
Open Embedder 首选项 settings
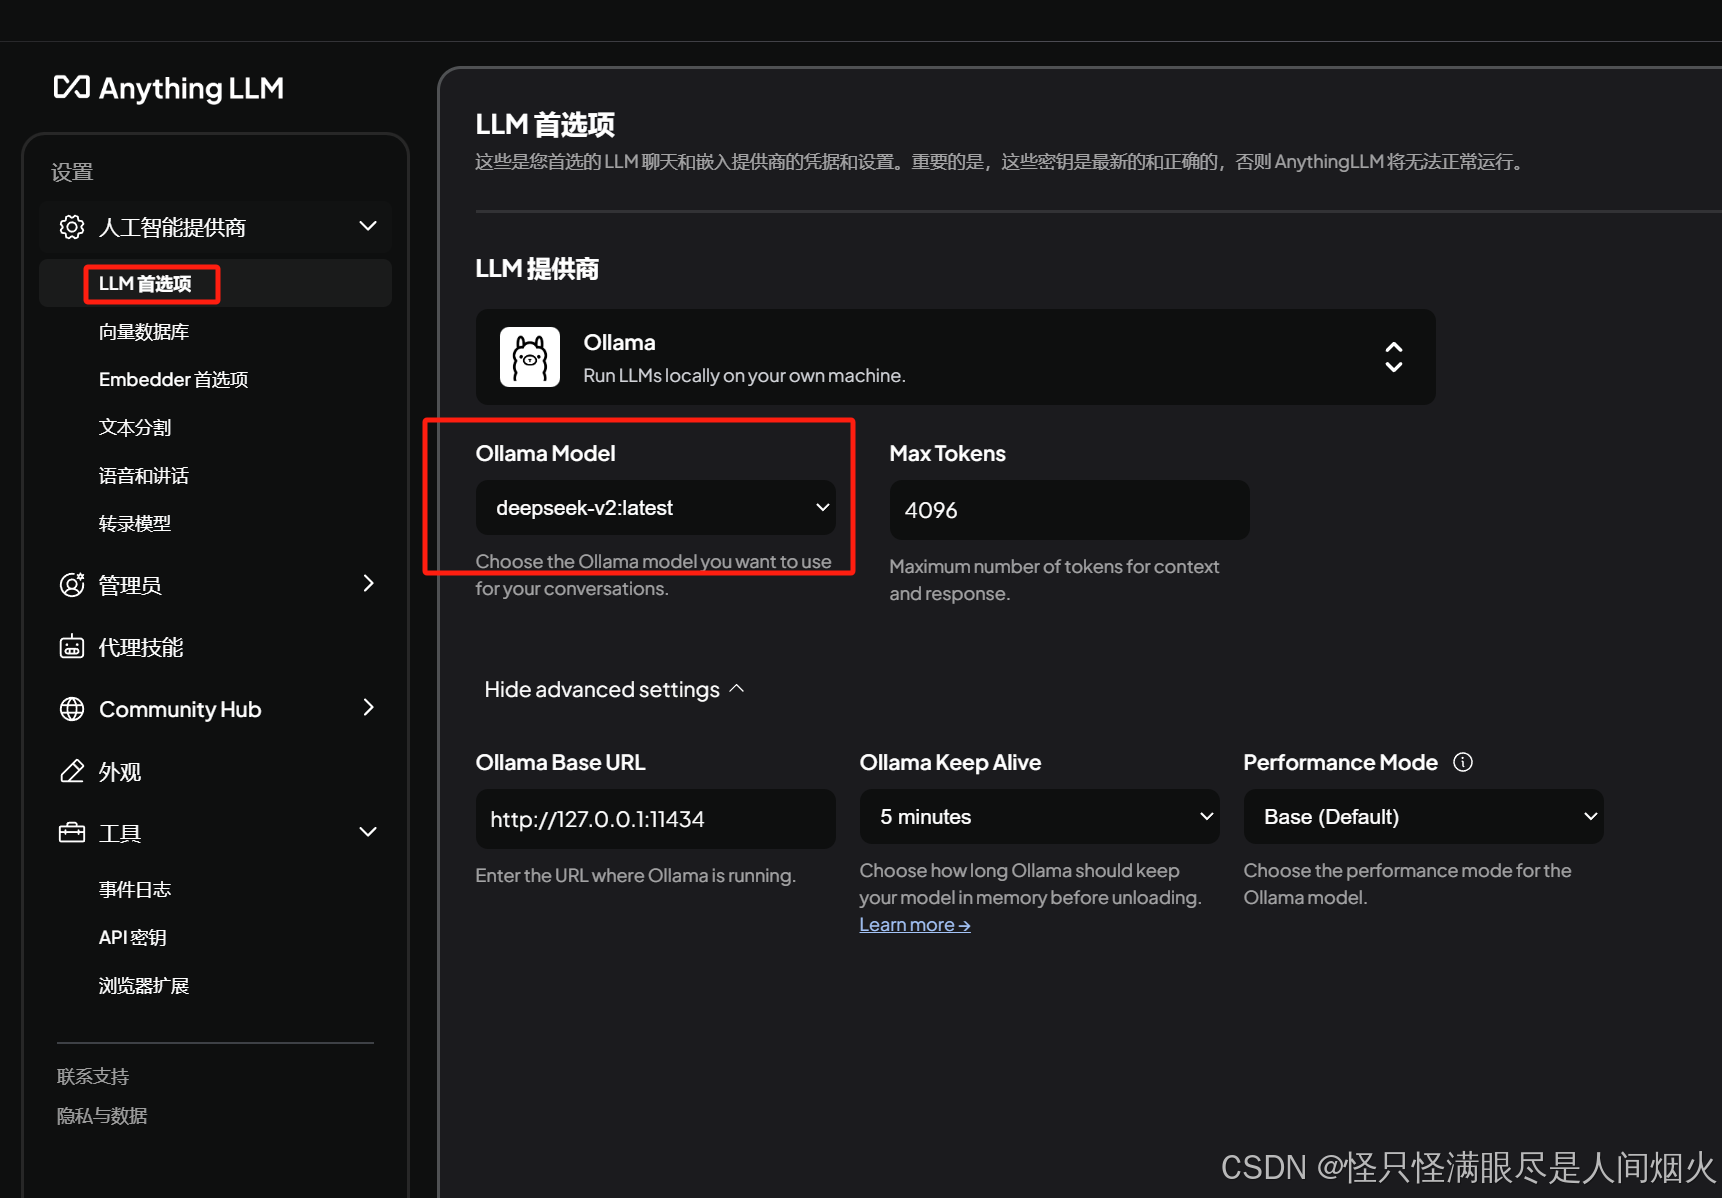173,380
